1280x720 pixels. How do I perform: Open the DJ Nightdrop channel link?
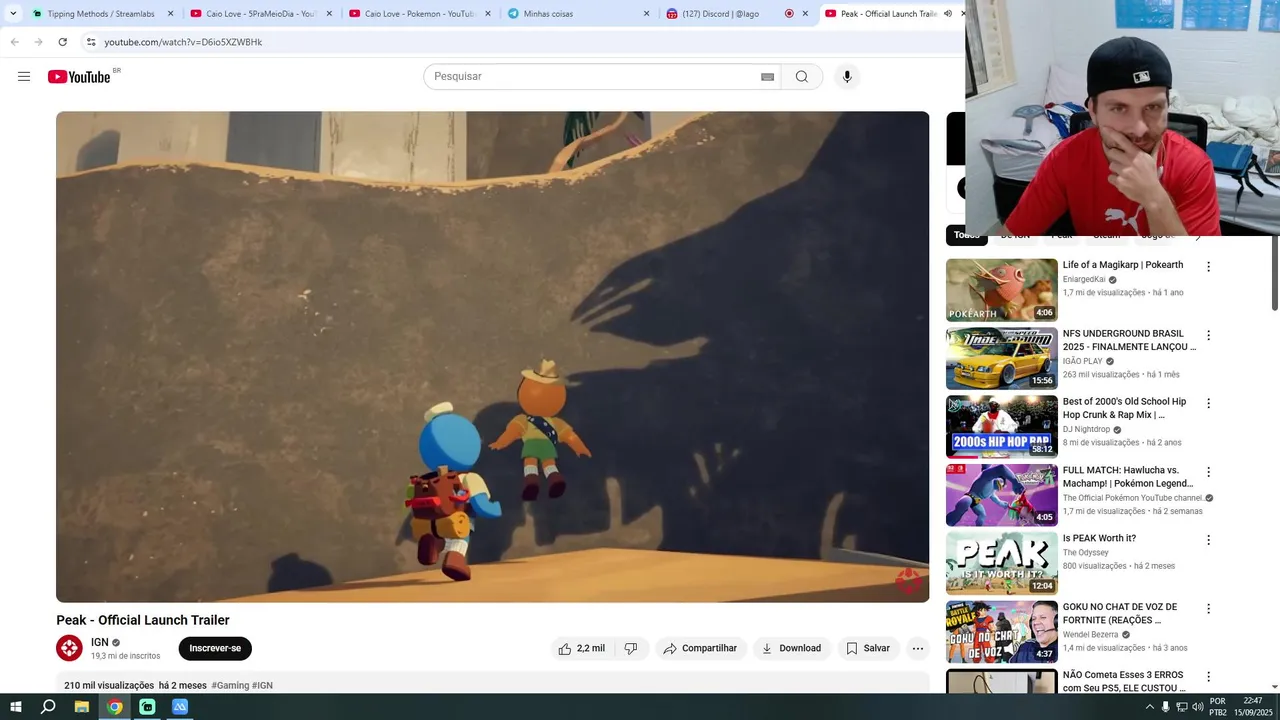[1086, 430]
